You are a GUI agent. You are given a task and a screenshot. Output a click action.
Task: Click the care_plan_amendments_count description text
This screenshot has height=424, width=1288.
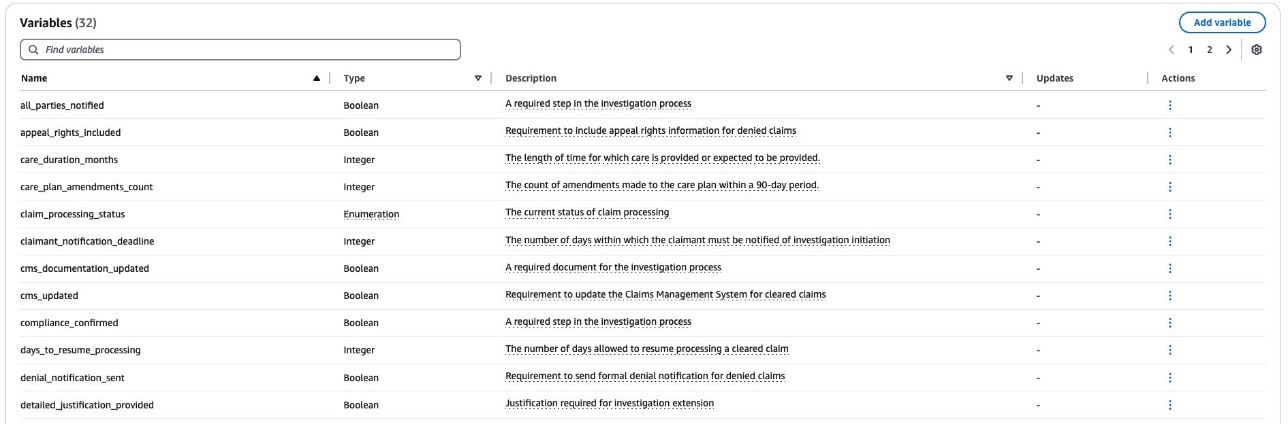coord(662,186)
